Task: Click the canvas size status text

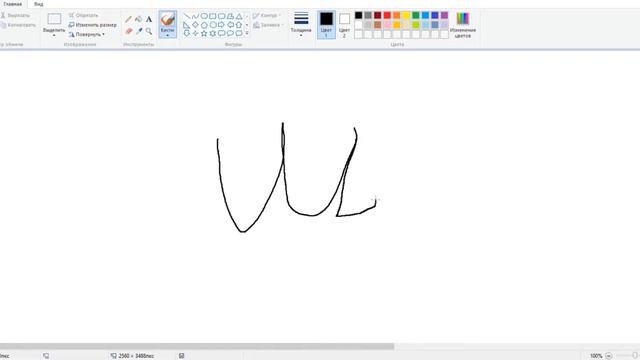Action: [x=136, y=356]
